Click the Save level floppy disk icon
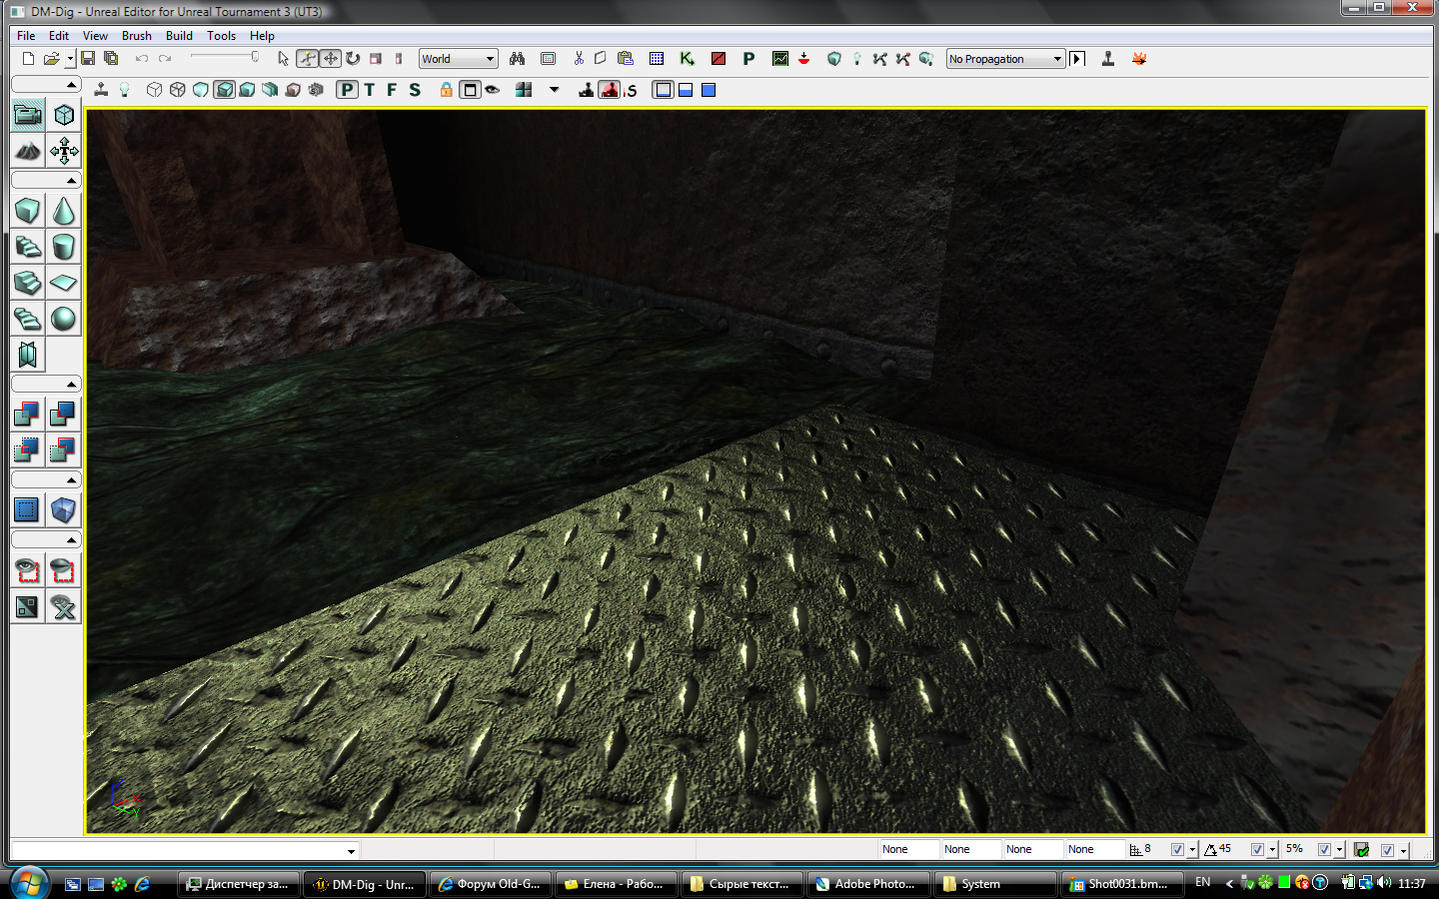This screenshot has width=1439, height=899. (x=88, y=59)
